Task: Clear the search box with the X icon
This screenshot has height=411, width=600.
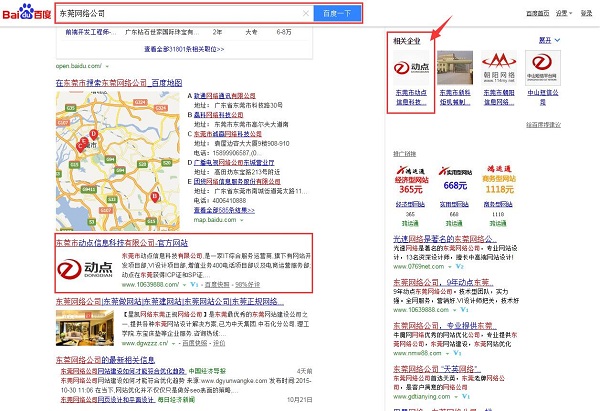Action: 306,13
